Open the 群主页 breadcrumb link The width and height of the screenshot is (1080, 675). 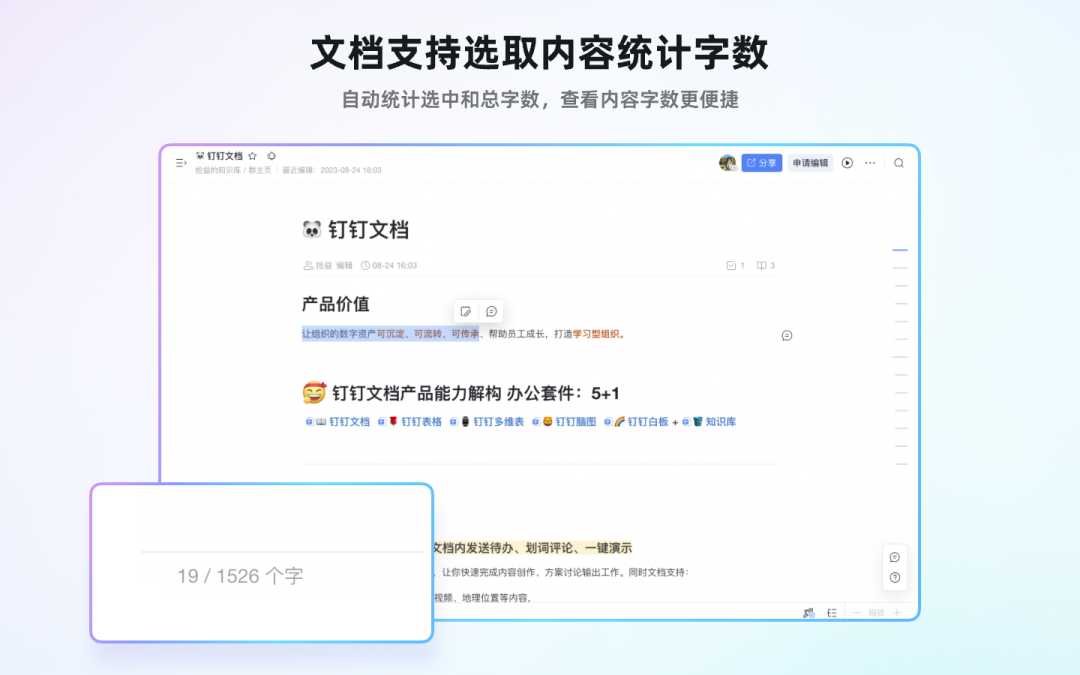tap(260, 170)
